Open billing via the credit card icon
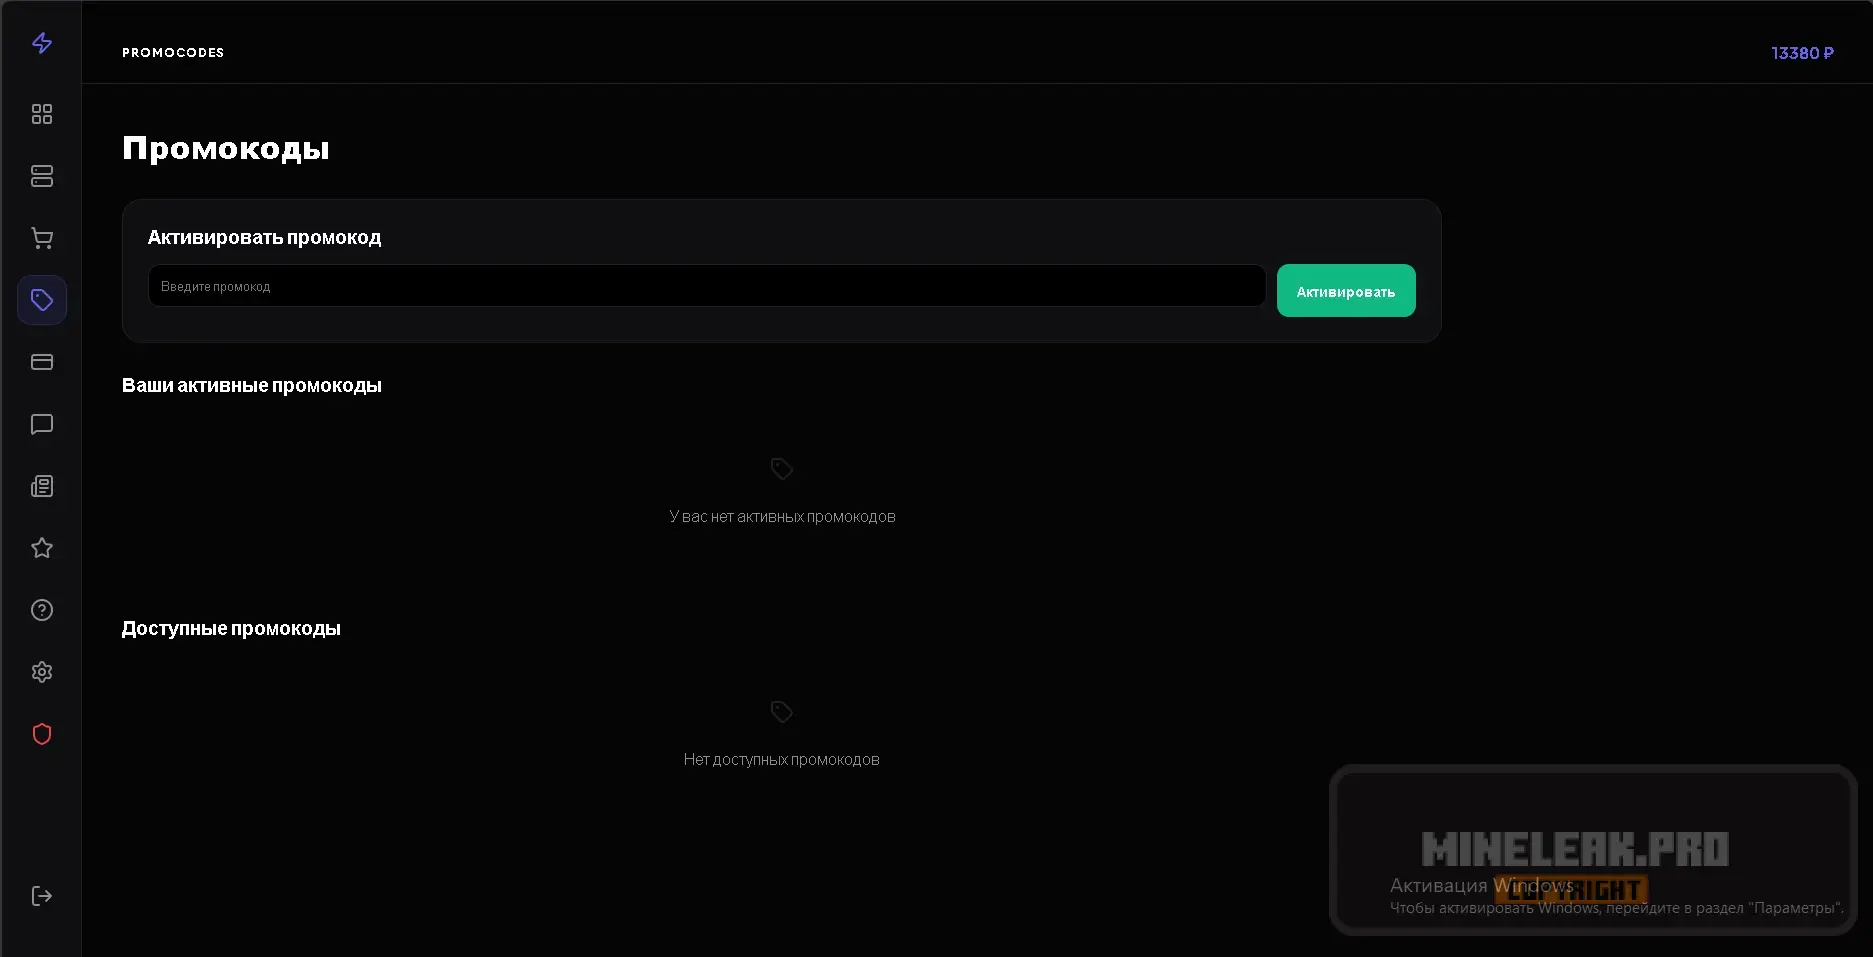This screenshot has width=1873, height=957. pyautogui.click(x=42, y=362)
